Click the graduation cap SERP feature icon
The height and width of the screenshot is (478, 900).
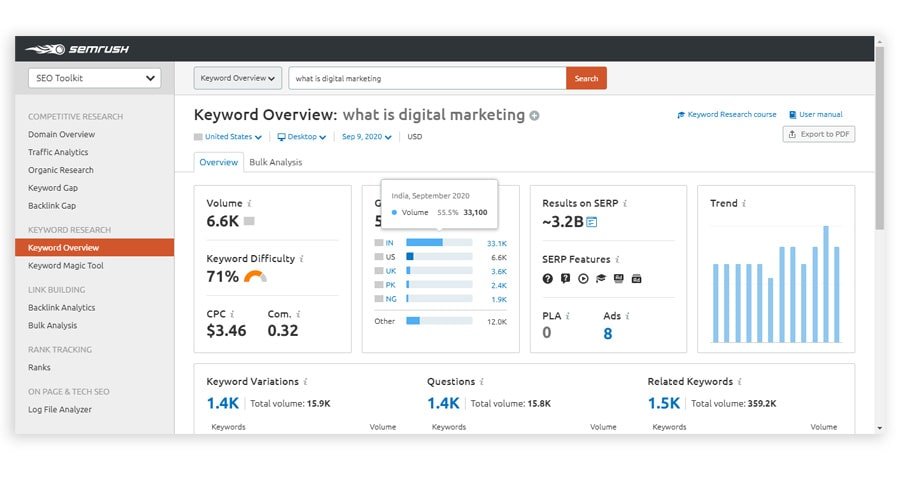coord(601,279)
